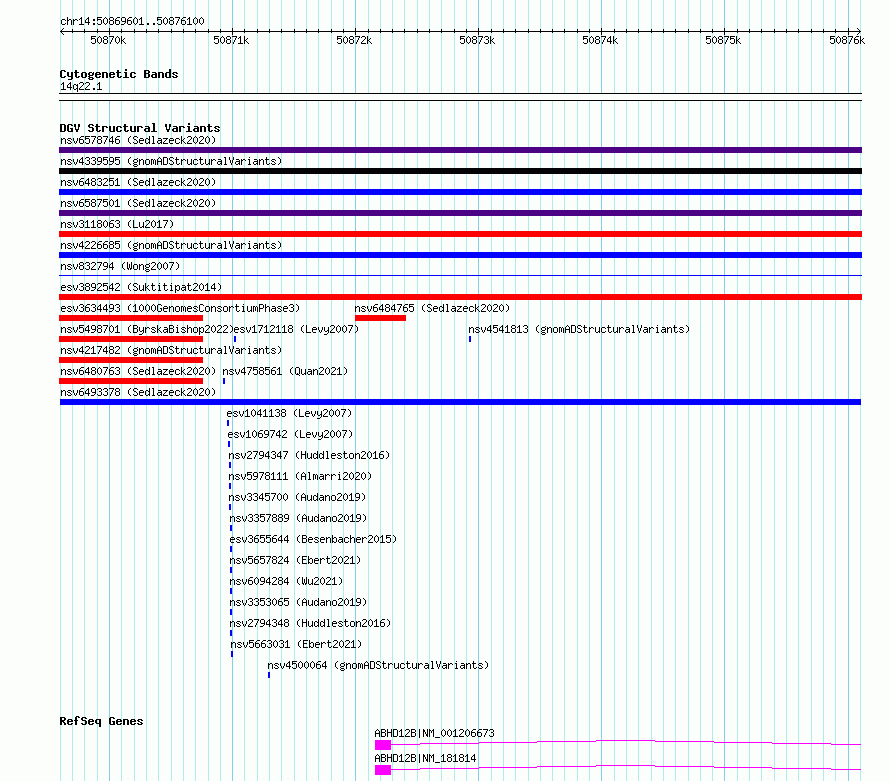
Task: Click the nsv6587501 (Sedlazeck2020) label
Action: pos(138,203)
